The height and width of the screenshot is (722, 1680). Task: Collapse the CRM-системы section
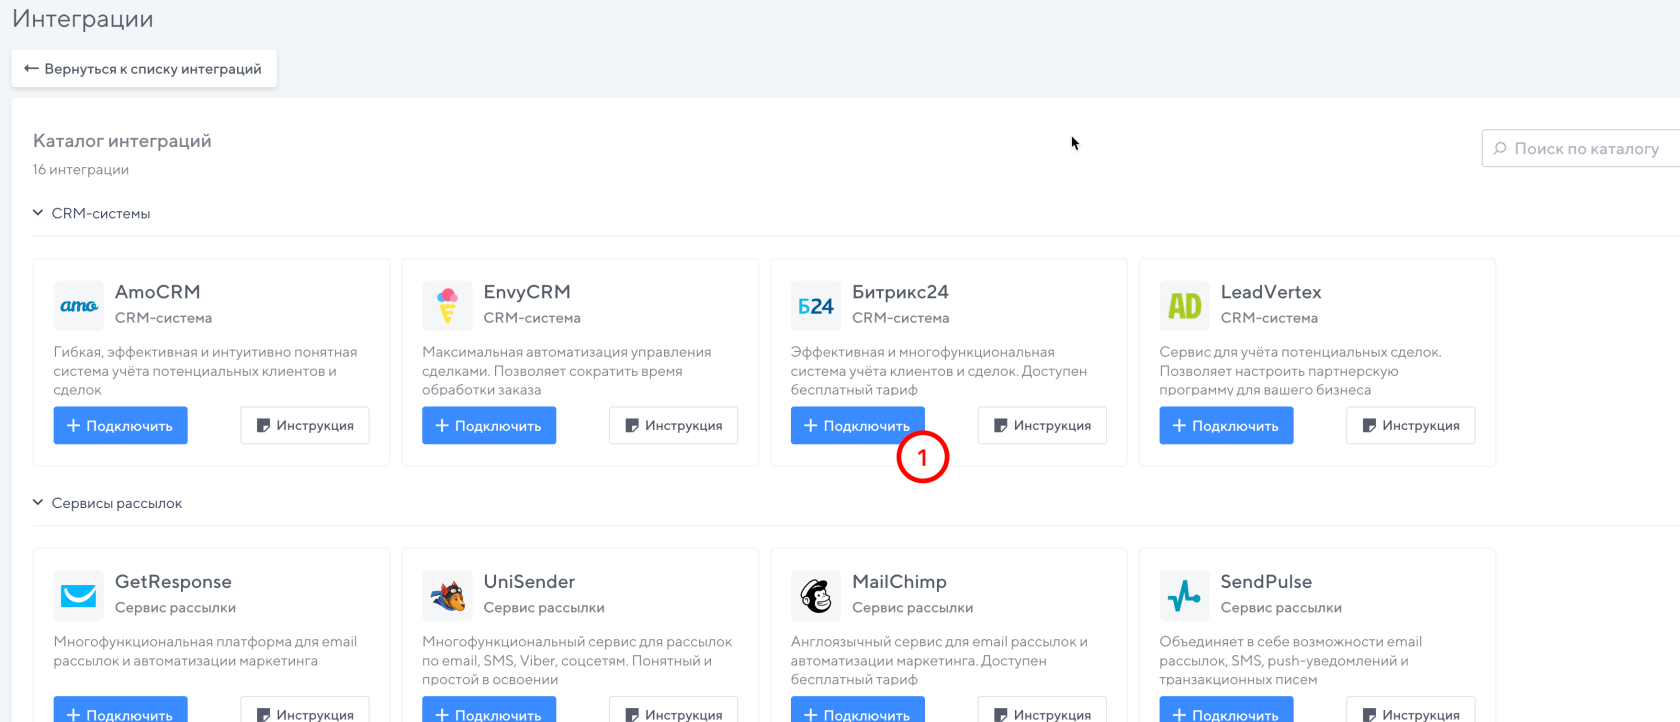pyautogui.click(x=38, y=213)
